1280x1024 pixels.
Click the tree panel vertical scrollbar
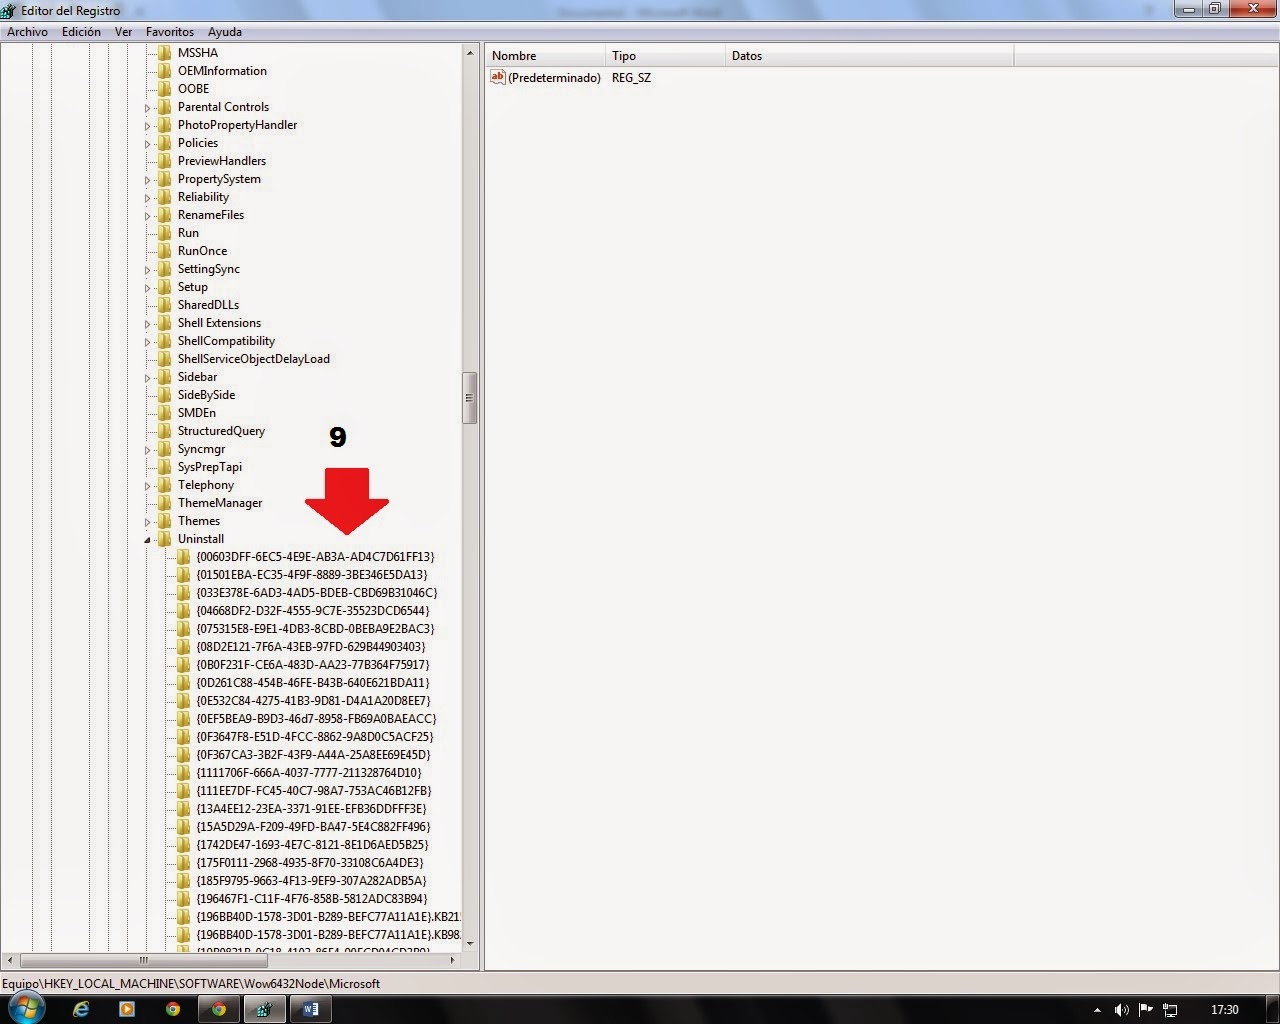[469, 397]
